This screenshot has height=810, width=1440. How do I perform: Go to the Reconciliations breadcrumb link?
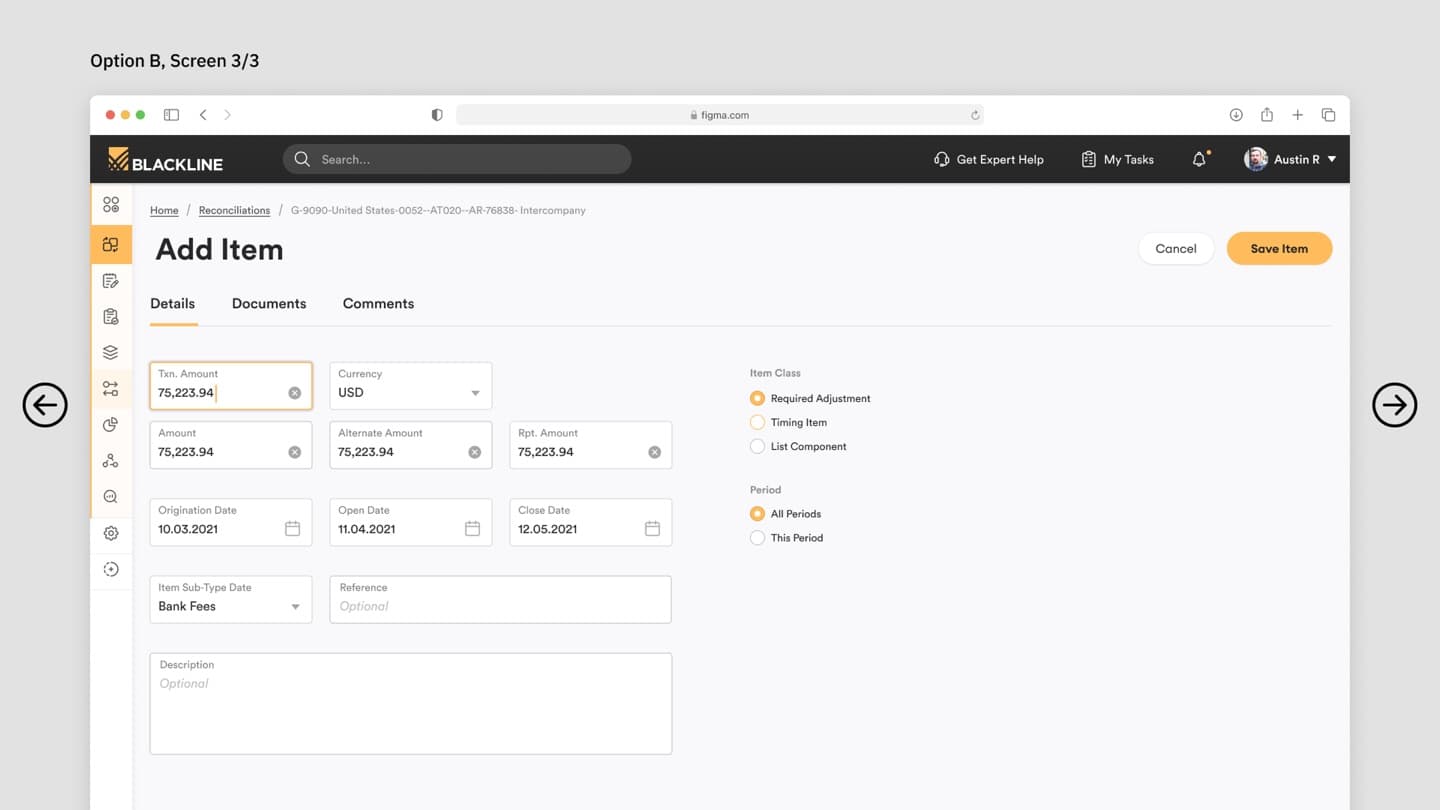click(x=234, y=210)
